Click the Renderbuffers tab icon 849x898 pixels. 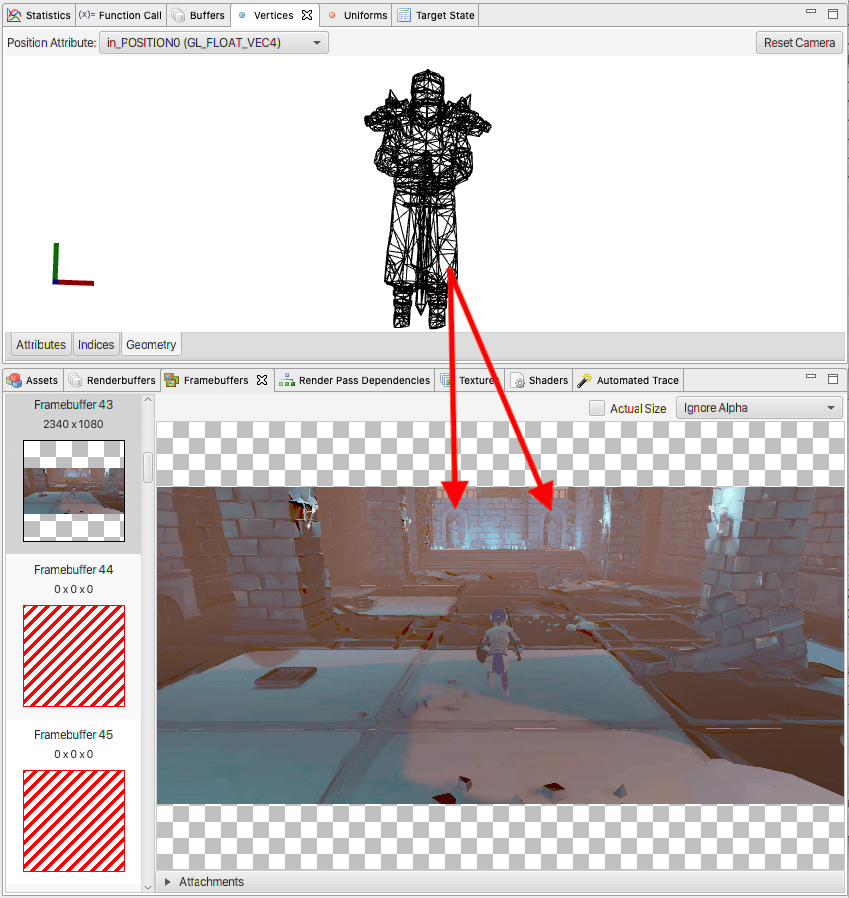coord(75,380)
